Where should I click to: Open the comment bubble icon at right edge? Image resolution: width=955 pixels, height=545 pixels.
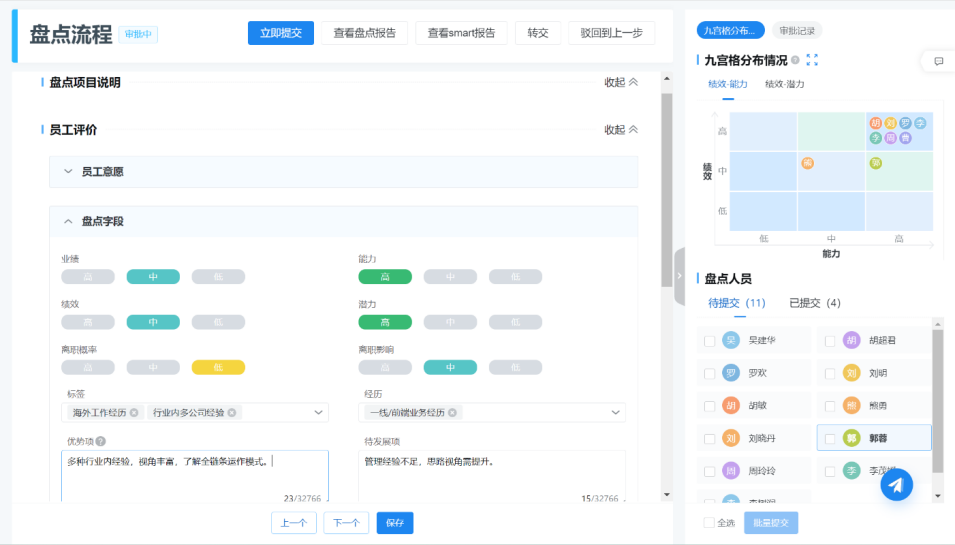pyautogui.click(x=938, y=61)
